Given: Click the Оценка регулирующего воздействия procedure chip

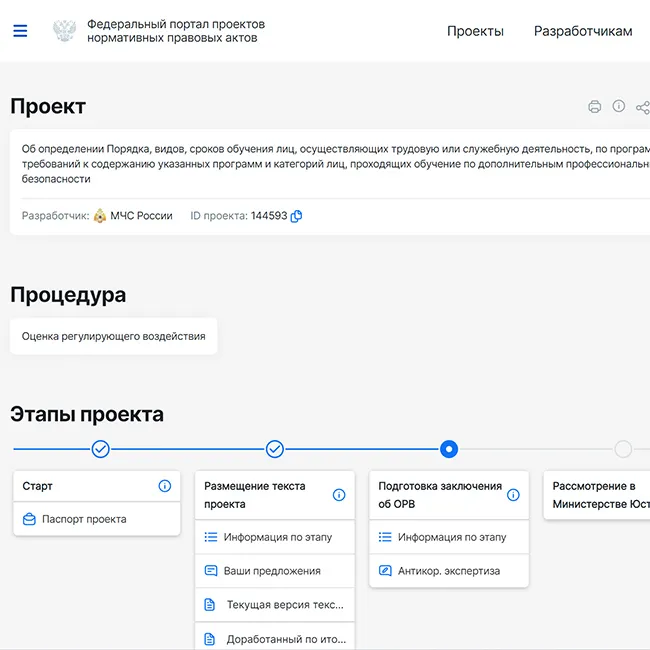Looking at the screenshot, I should point(114,336).
